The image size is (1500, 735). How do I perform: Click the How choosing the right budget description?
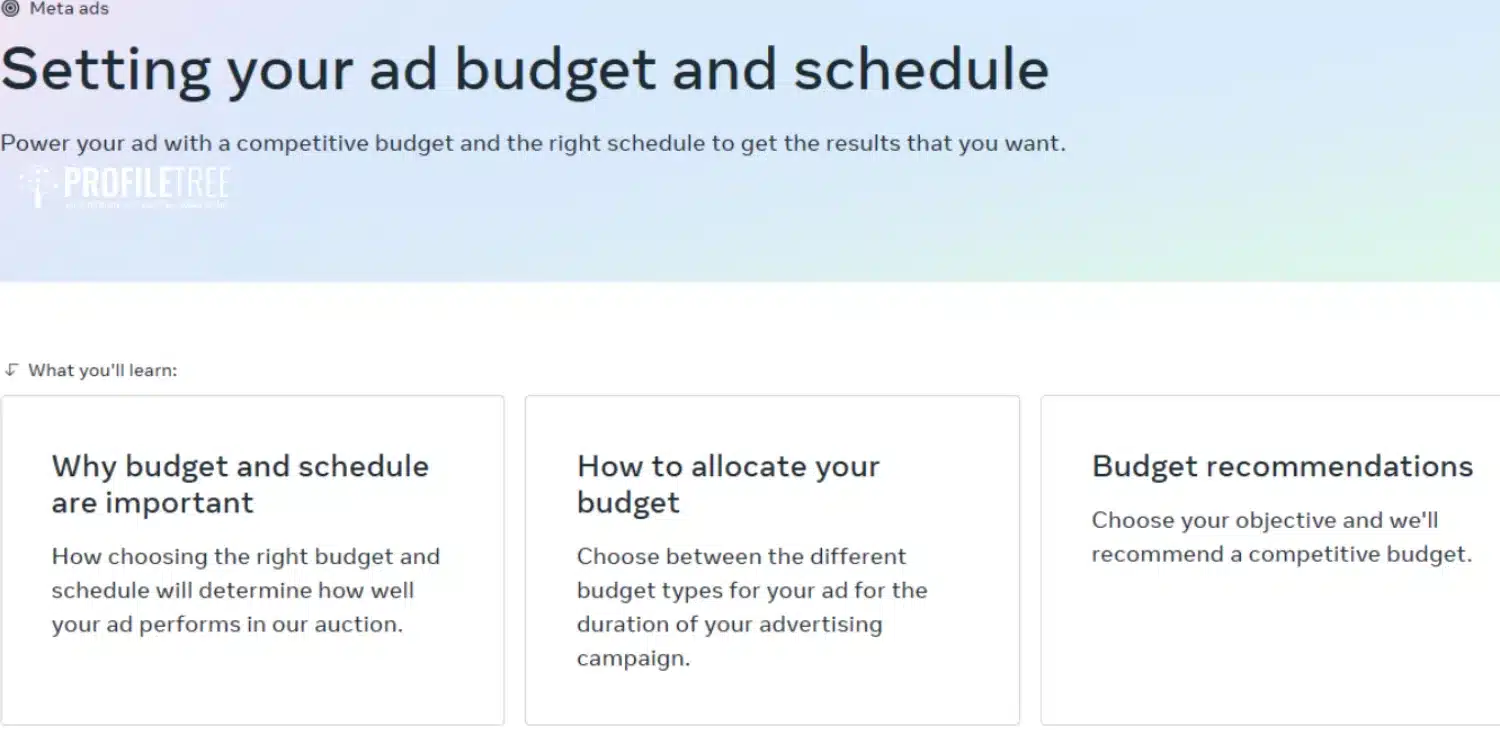pos(246,590)
